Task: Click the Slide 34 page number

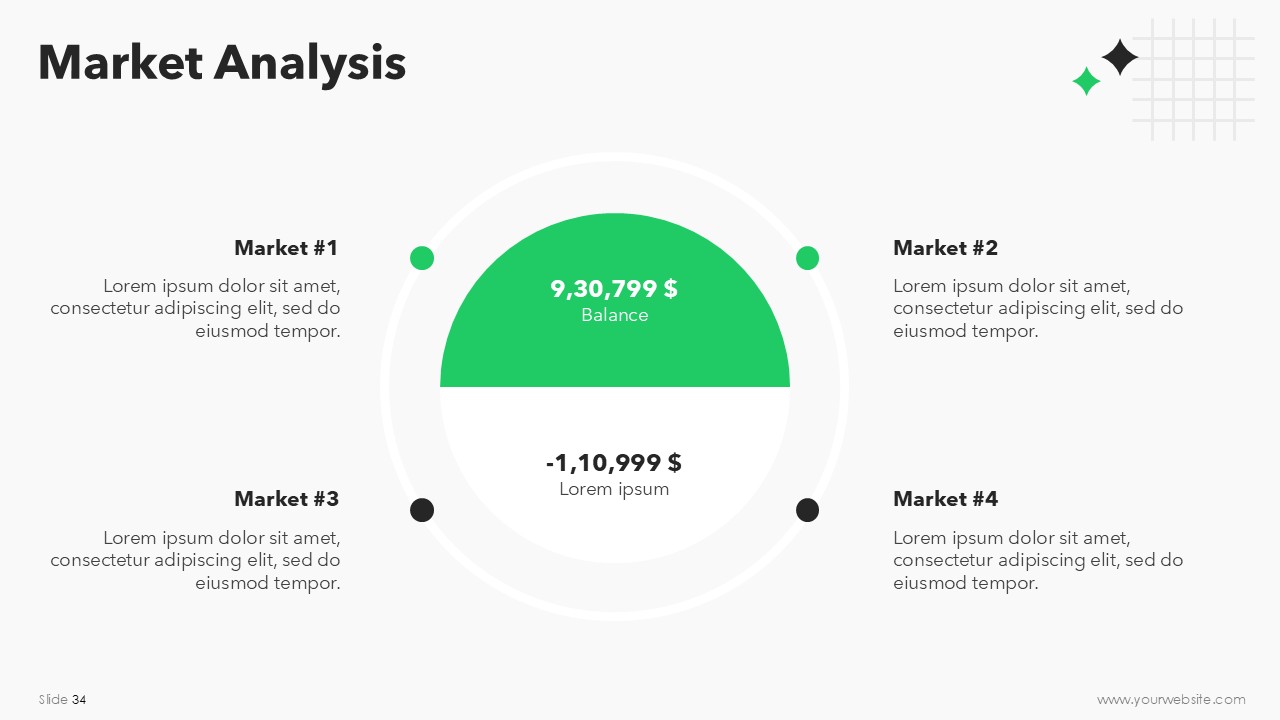Action: [x=63, y=700]
